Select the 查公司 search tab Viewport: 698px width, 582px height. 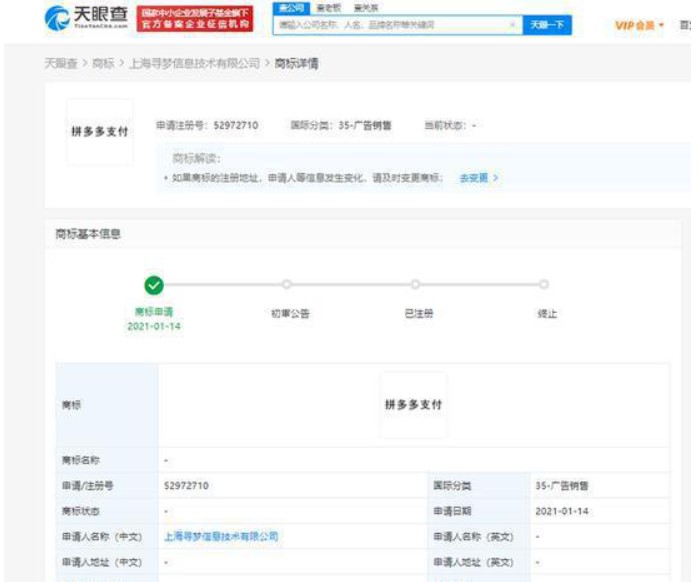[288, 8]
